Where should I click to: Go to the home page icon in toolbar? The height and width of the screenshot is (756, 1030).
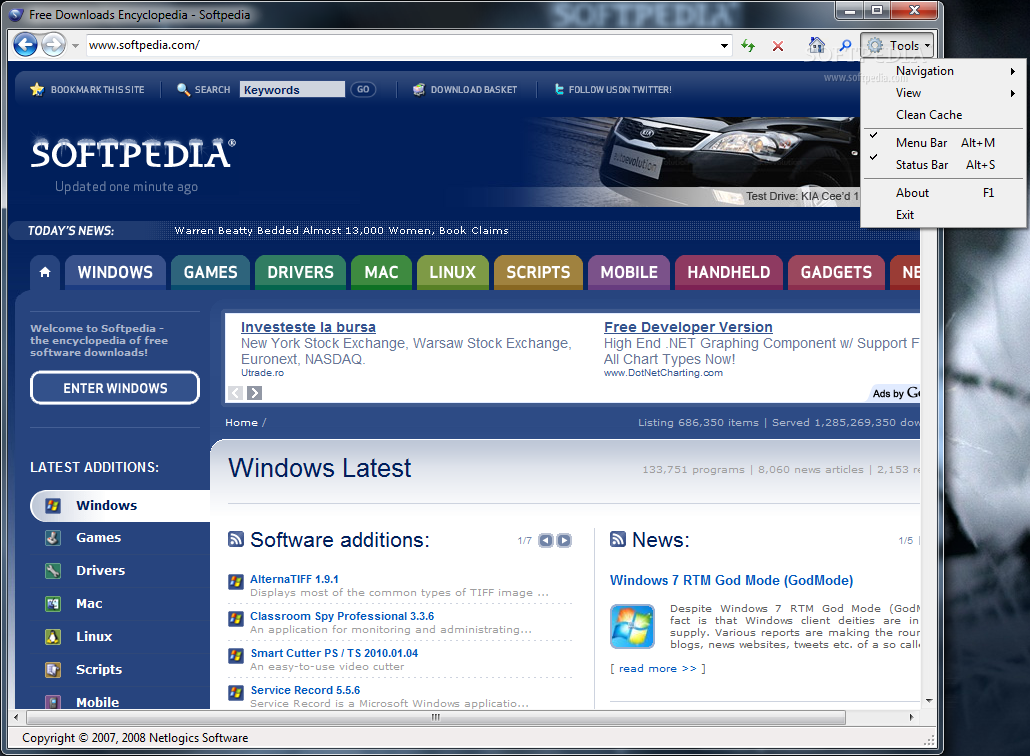817,45
